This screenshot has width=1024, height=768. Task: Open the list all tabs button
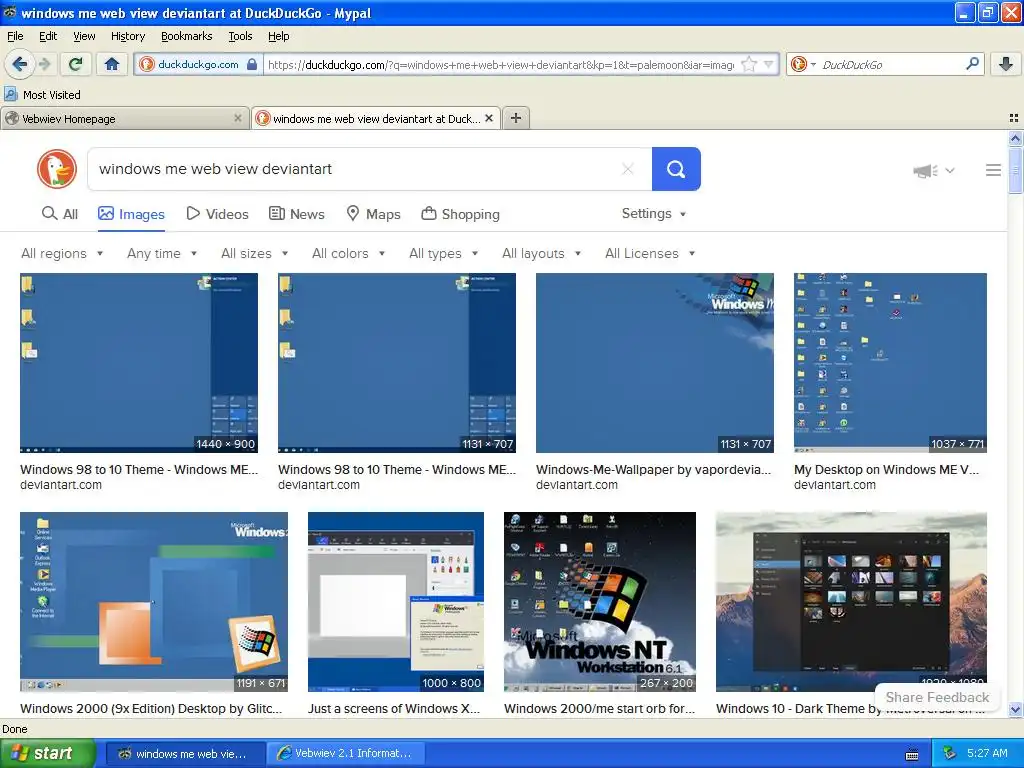pos(1014,118)
